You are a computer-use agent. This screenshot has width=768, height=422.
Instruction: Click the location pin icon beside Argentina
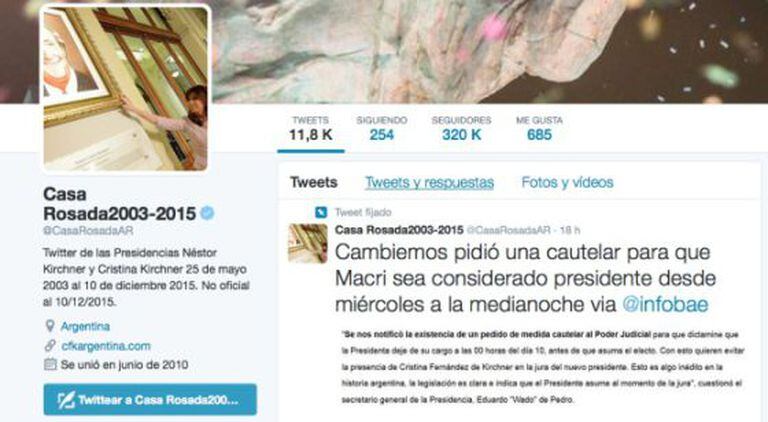coord(49,326)
